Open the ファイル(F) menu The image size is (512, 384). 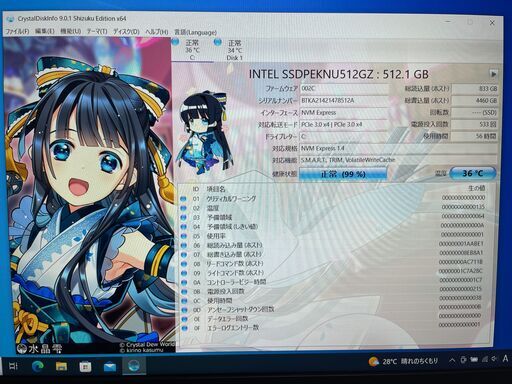pos(18,31)
